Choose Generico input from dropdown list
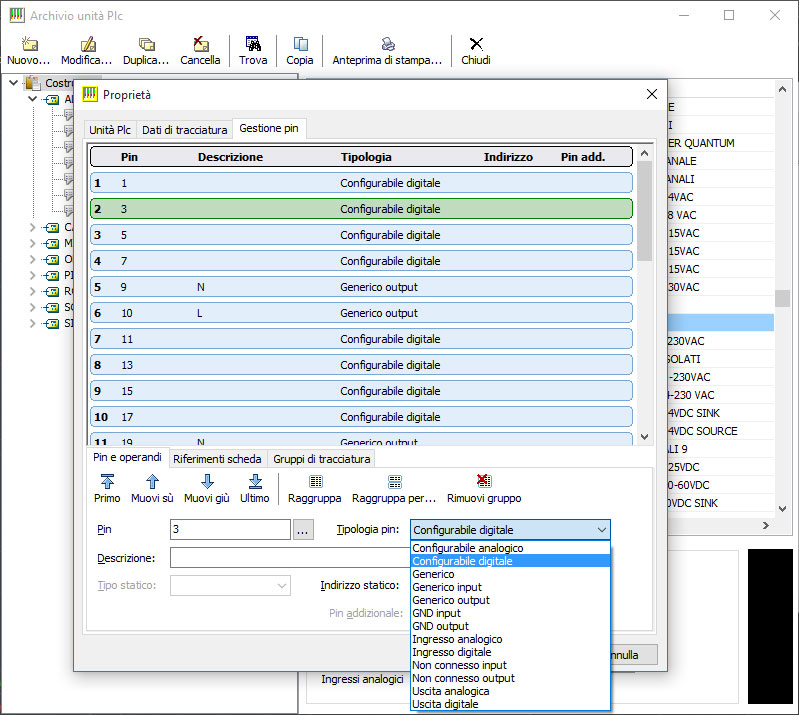The width and height of the screenshot is (799, 715). pyautogui.click(x=447, y=587)
